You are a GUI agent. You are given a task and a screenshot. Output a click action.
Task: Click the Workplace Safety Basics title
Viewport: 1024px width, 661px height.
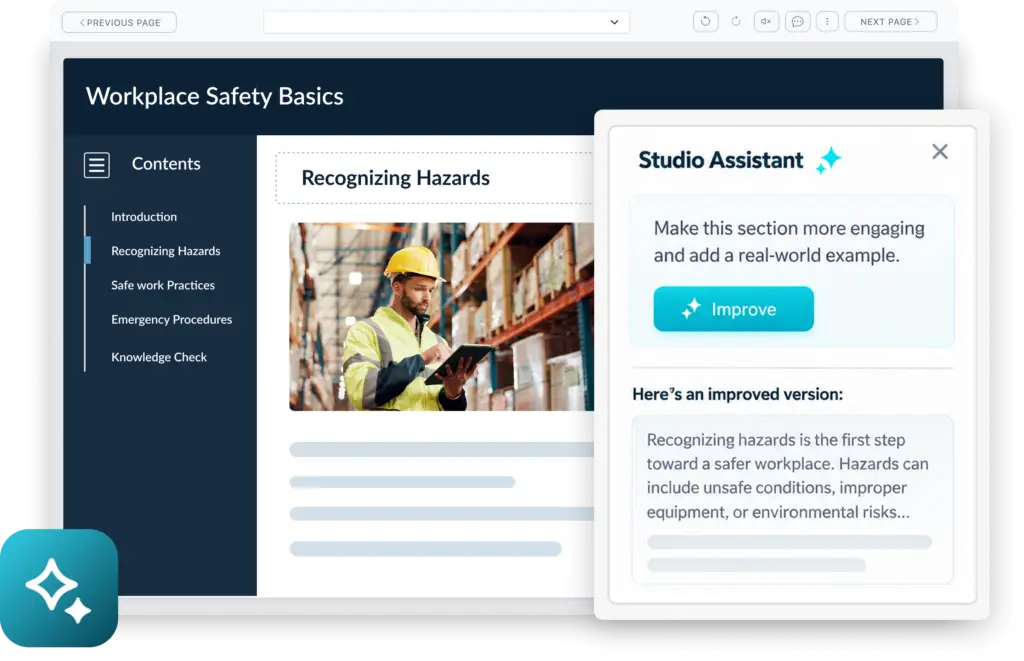point(214,96)
